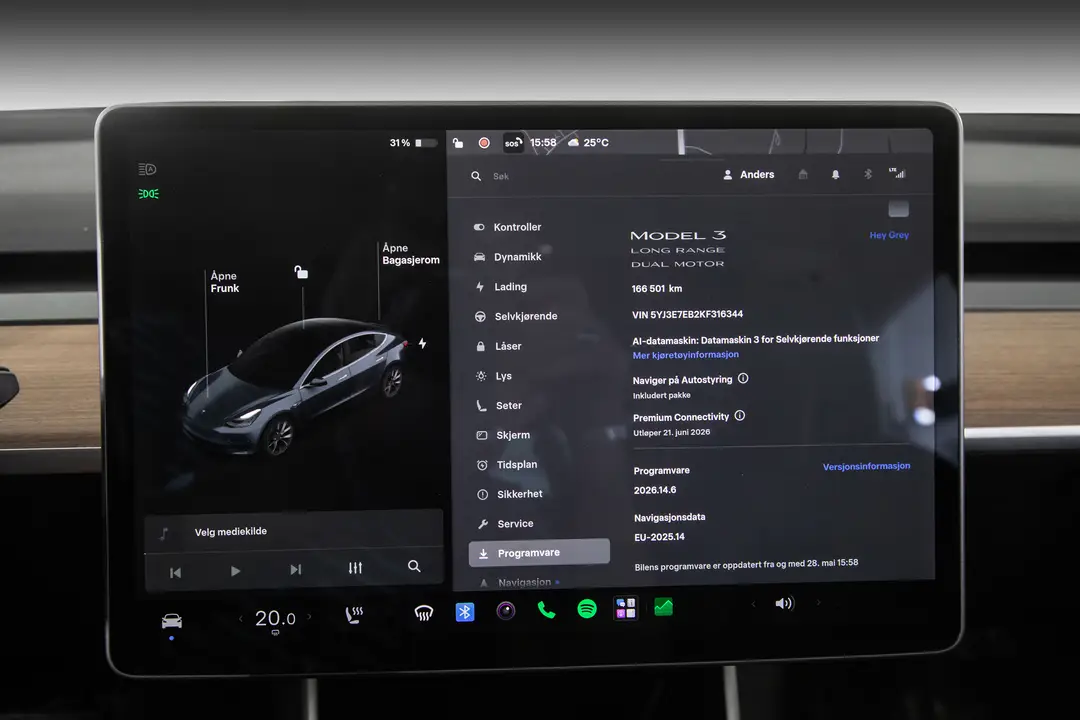
Task: Open the Kontroller menu
Action: 508,227
